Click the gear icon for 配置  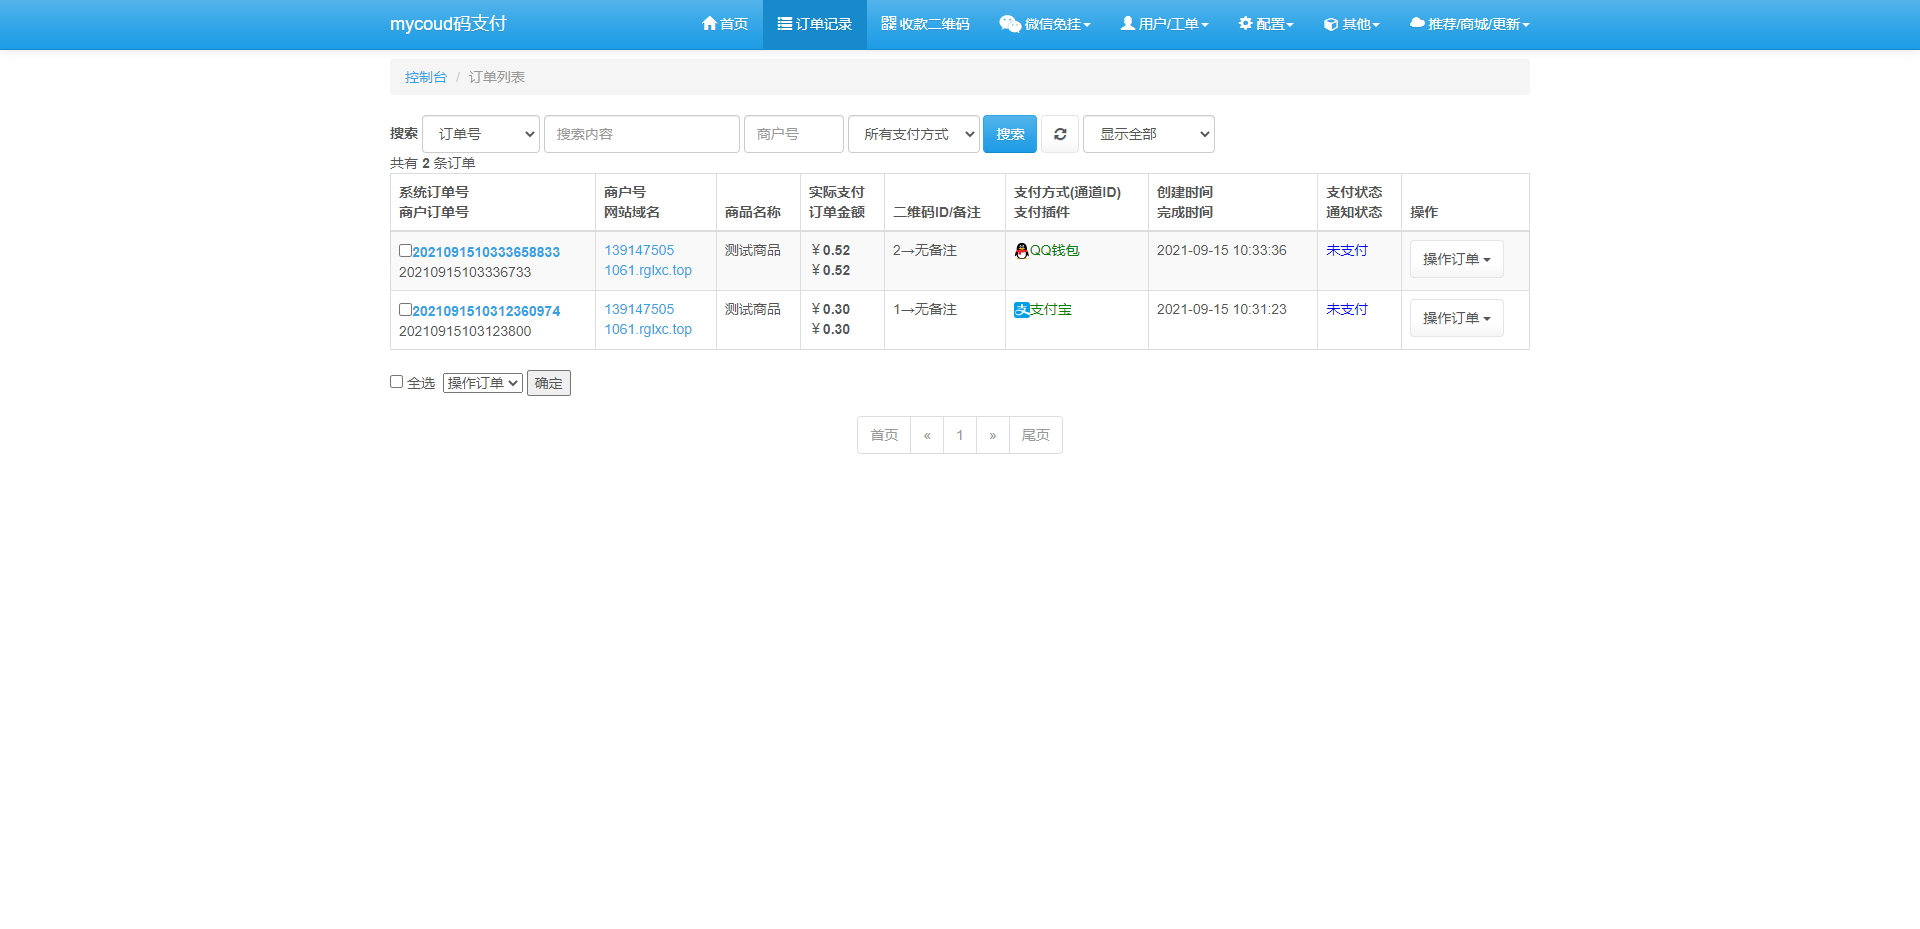pos(1245,23)
